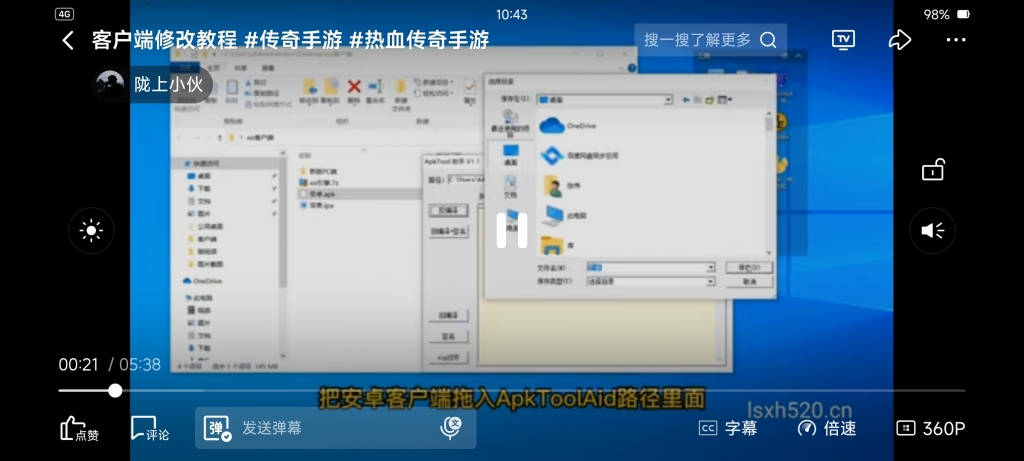The width and height of the screenshot is (1024, 461).
Task: Tap the 发送弹幕 input field
Action: (336, 428)
